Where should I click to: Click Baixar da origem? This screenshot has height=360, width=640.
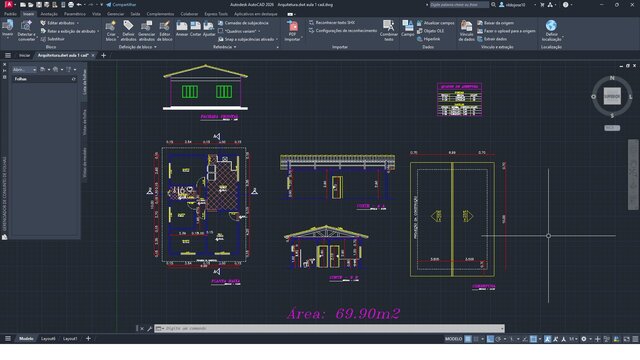click(x=495, y=23)
